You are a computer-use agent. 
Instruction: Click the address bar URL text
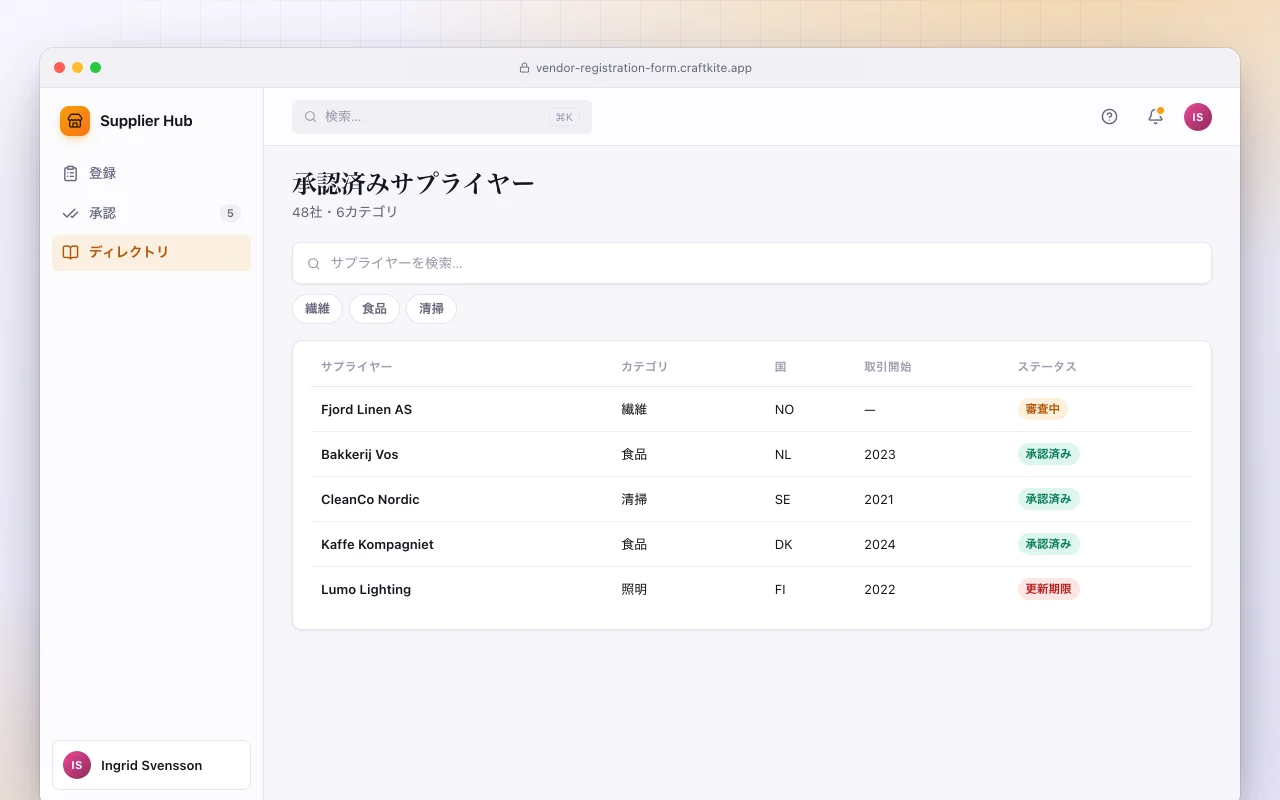coord(644,68)
